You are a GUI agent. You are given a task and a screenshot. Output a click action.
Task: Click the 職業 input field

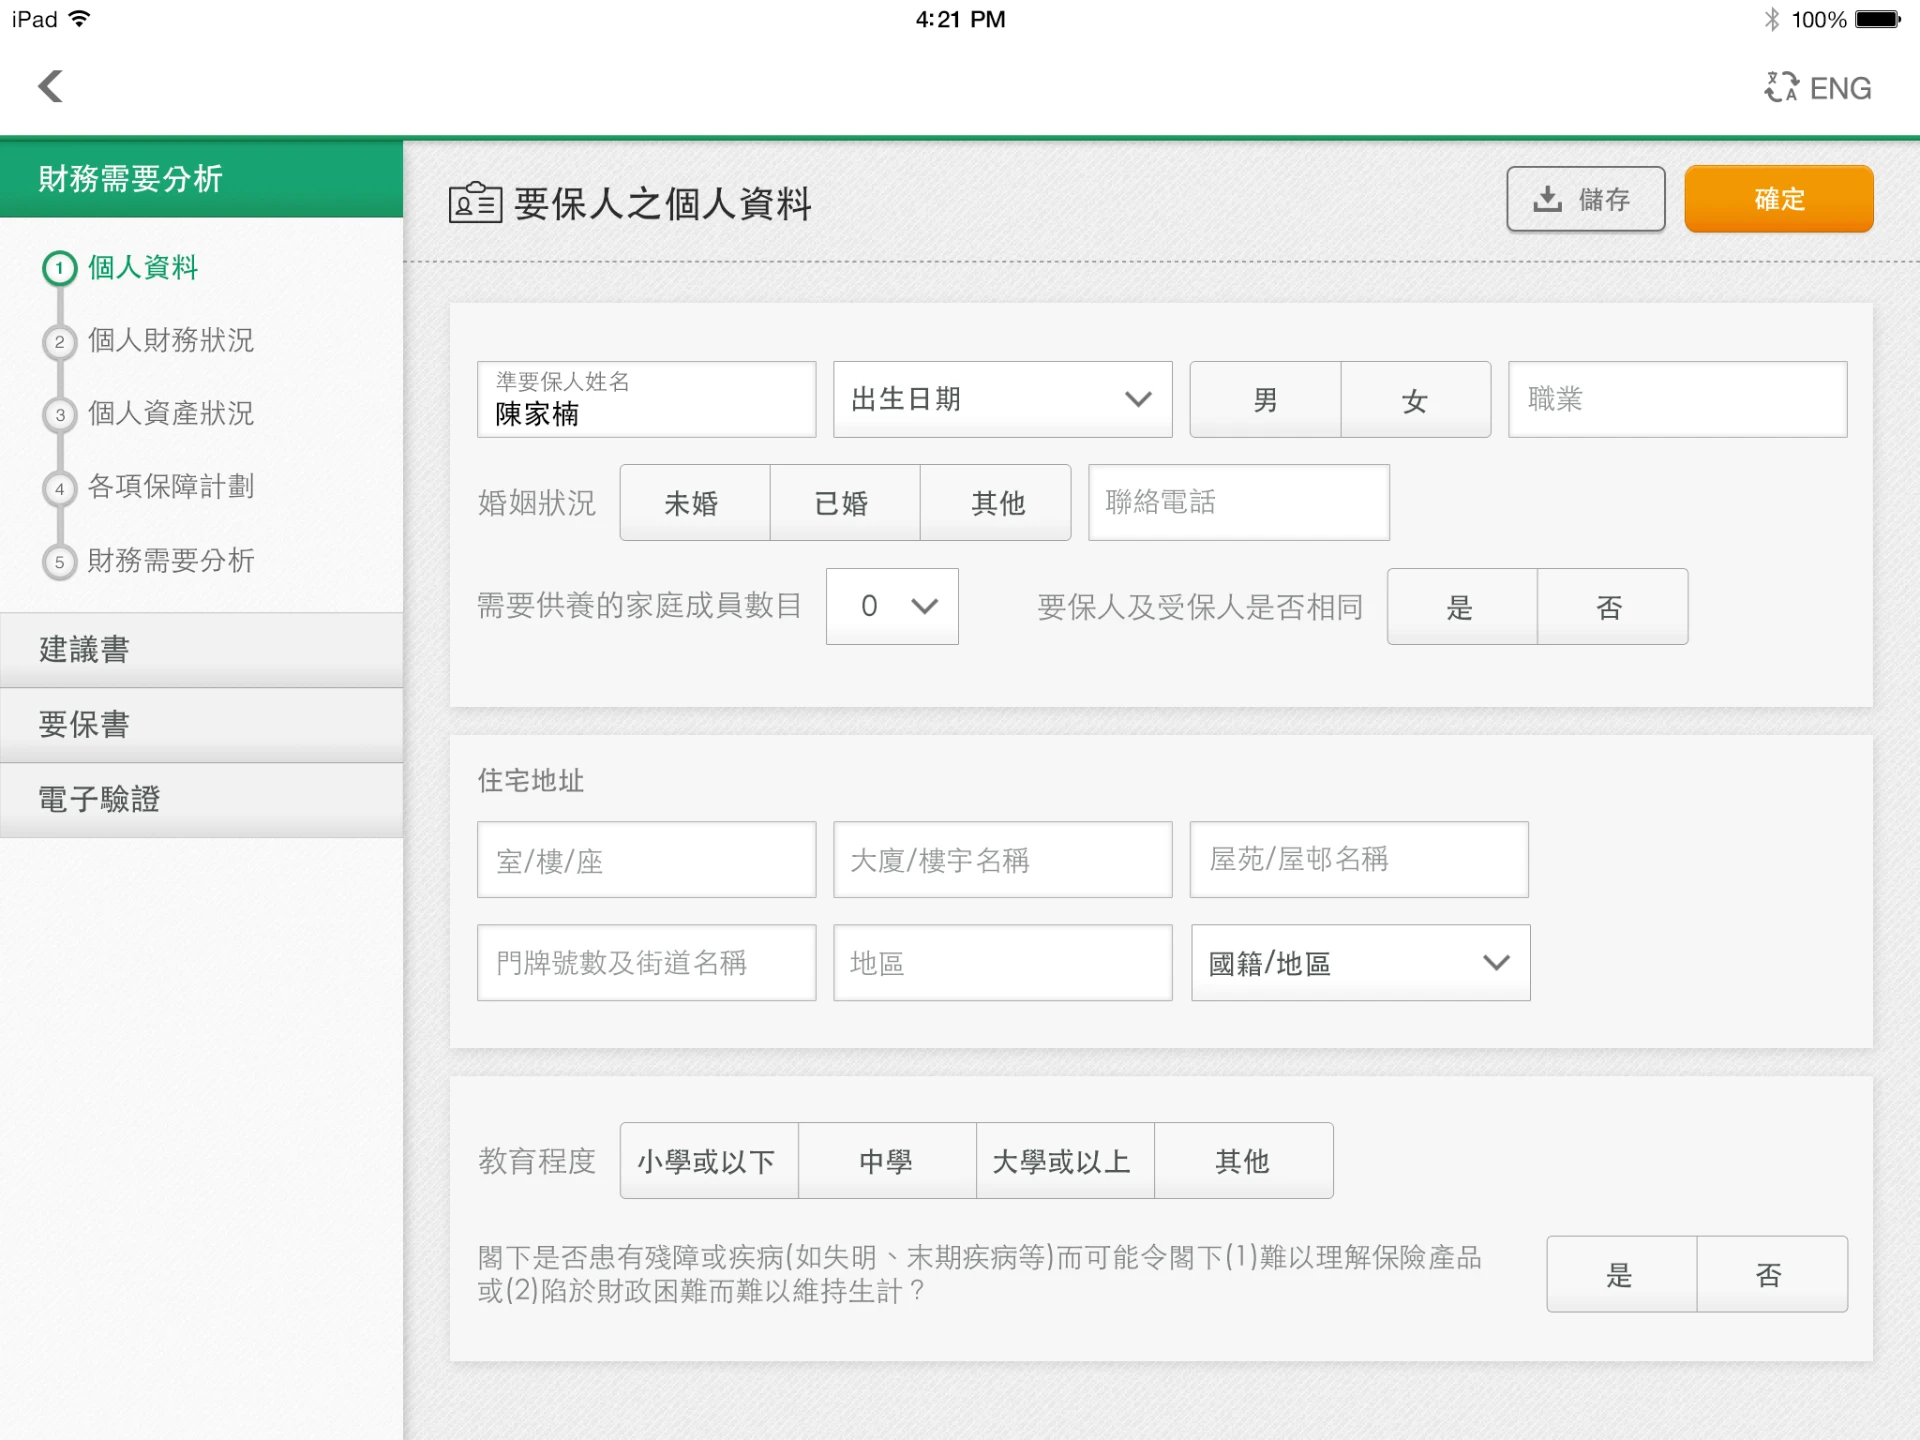click(x=1678, y=399)
